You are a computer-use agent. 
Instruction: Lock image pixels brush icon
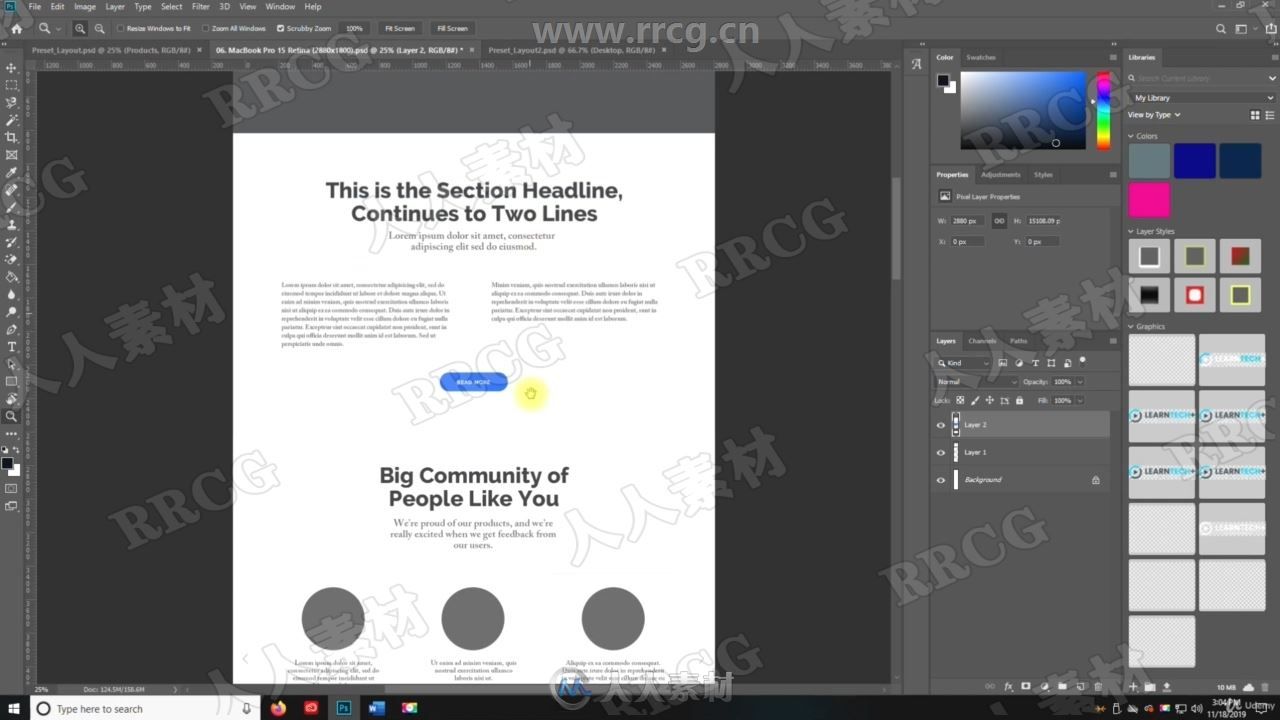pyautogui.click(x=975, y=400)
